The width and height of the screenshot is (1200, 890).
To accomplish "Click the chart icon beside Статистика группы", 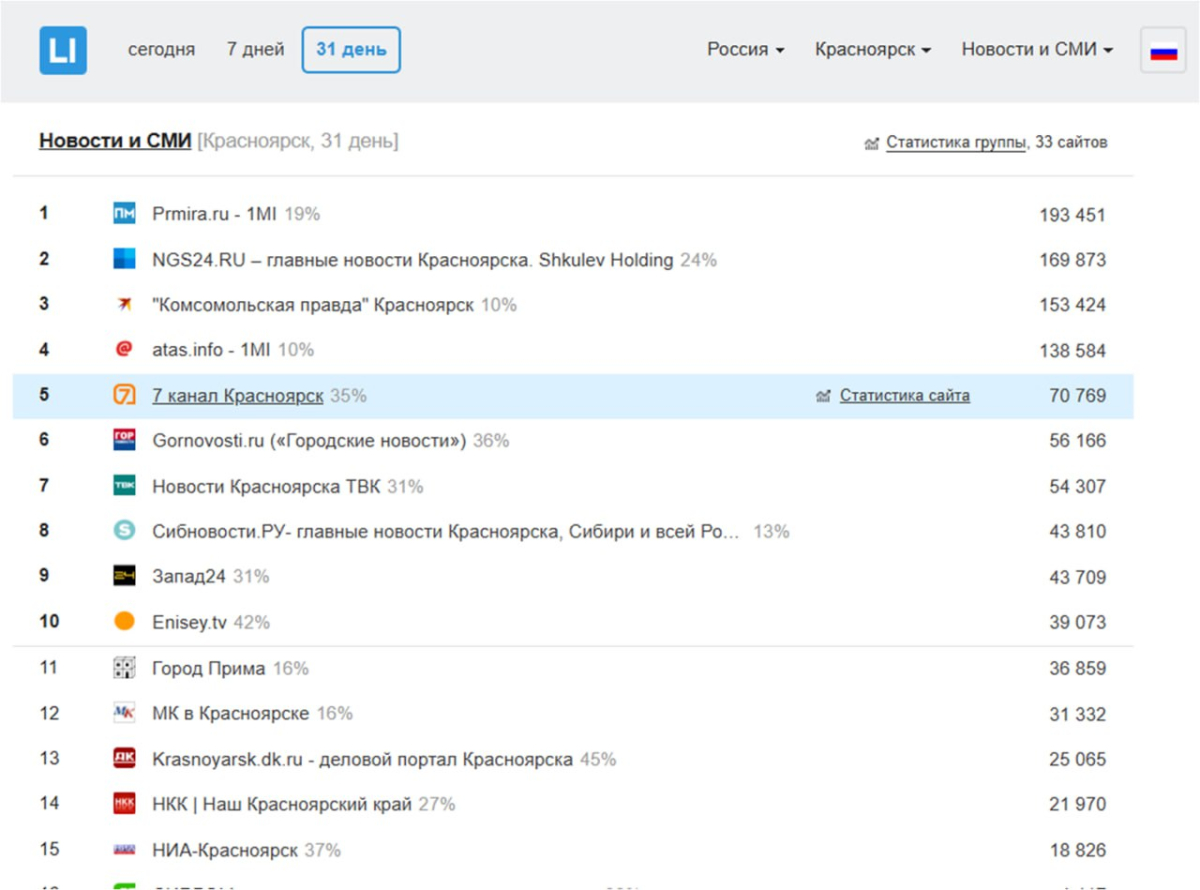I will [x=871, y=144].
